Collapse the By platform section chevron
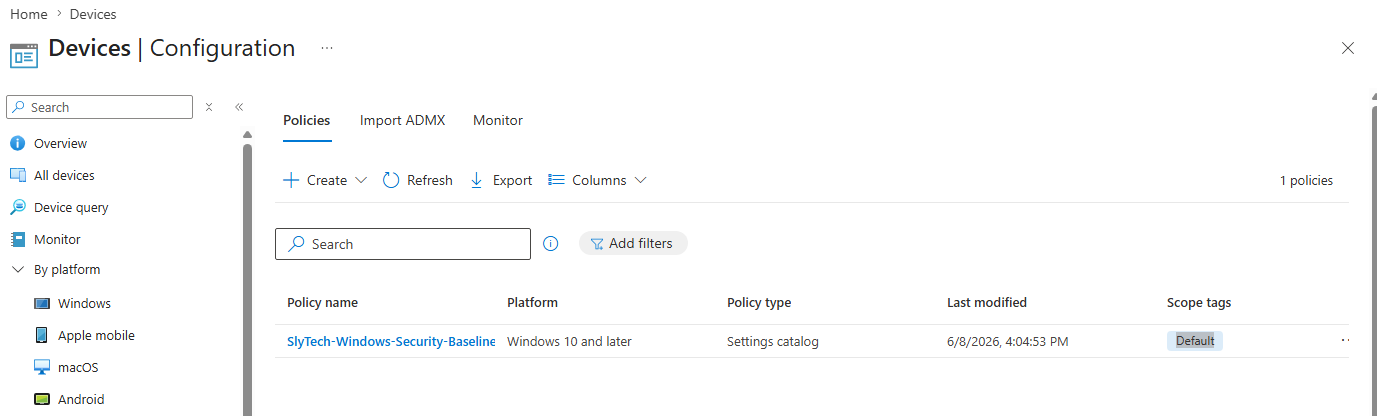Screen dimensions: 1377x416 [x=17, y=270]
